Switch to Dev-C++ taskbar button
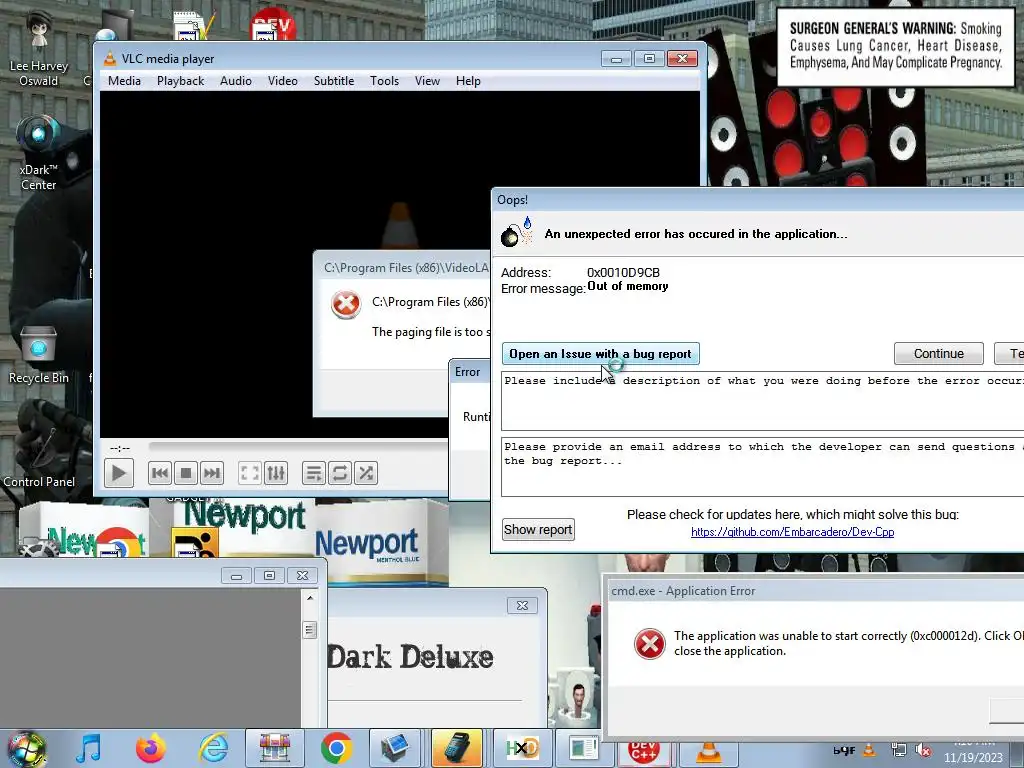 pos(644,751)
